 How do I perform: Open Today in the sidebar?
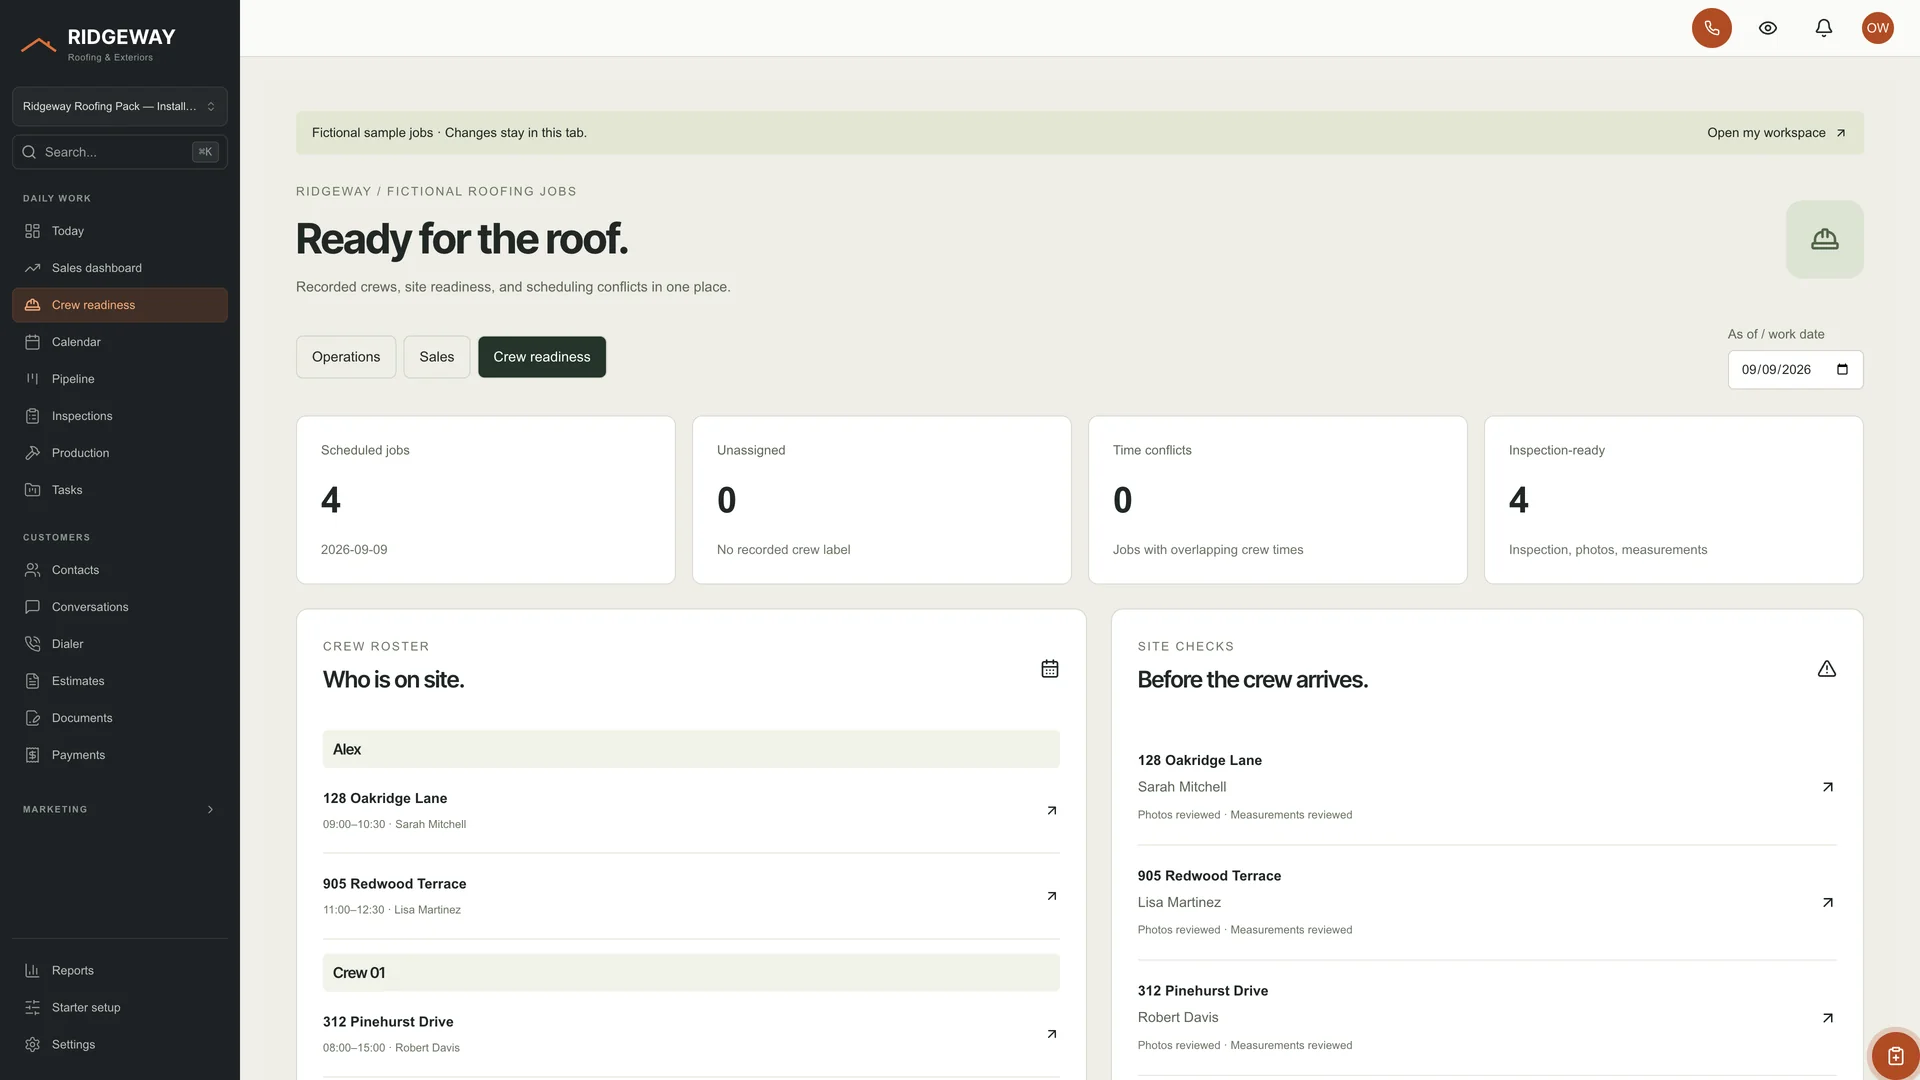click(120, 231)
